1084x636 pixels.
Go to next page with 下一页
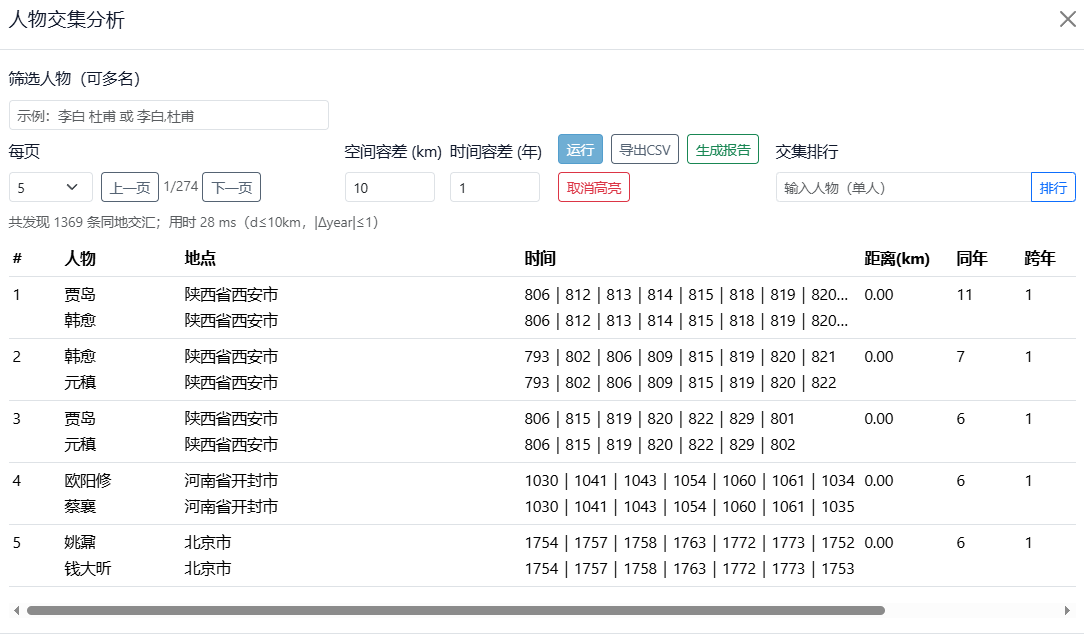(x=231, y=187)
